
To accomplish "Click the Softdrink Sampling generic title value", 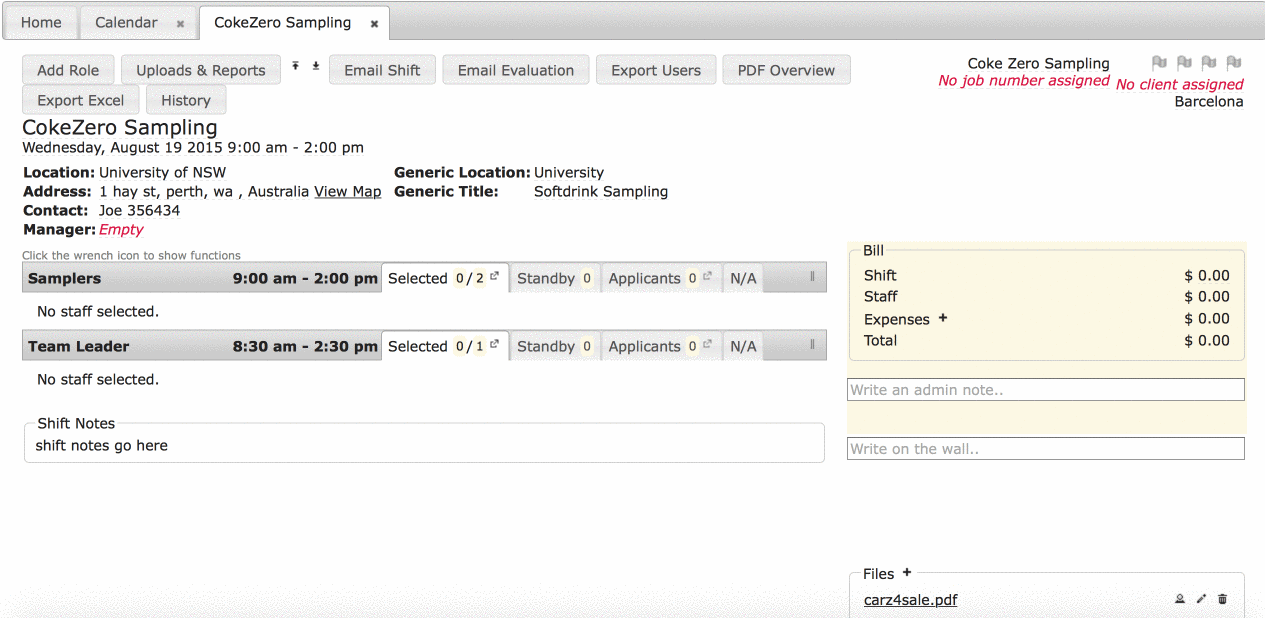I will pos(601,191).
